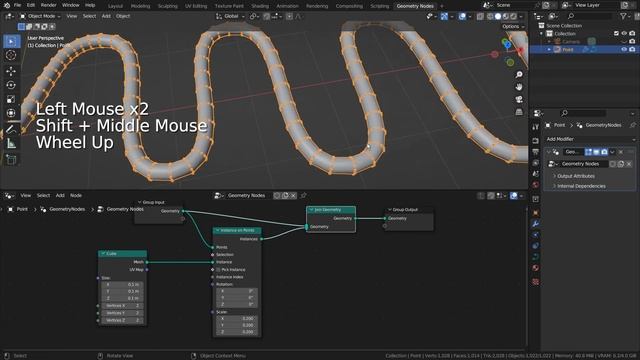The height and width of the screenshot is (360, 640).
Task: Click the Vertices X field on Cube node
Action: (122, 306)
